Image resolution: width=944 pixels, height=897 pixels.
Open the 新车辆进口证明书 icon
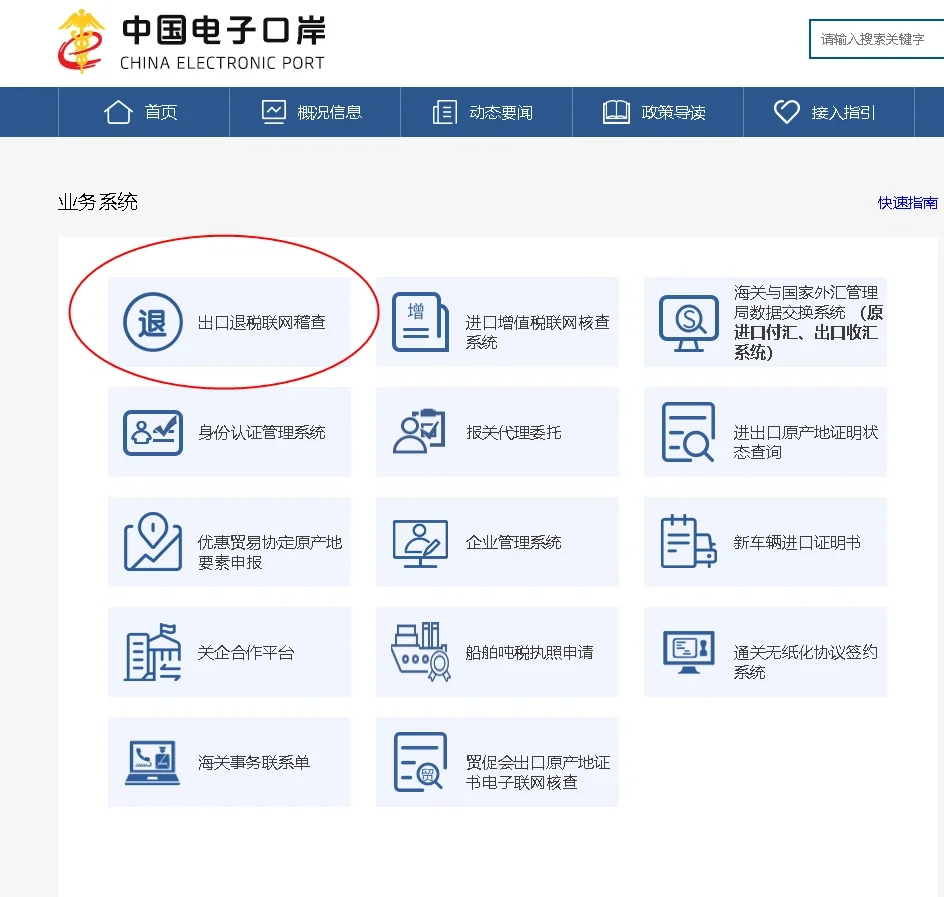(686, 542)
